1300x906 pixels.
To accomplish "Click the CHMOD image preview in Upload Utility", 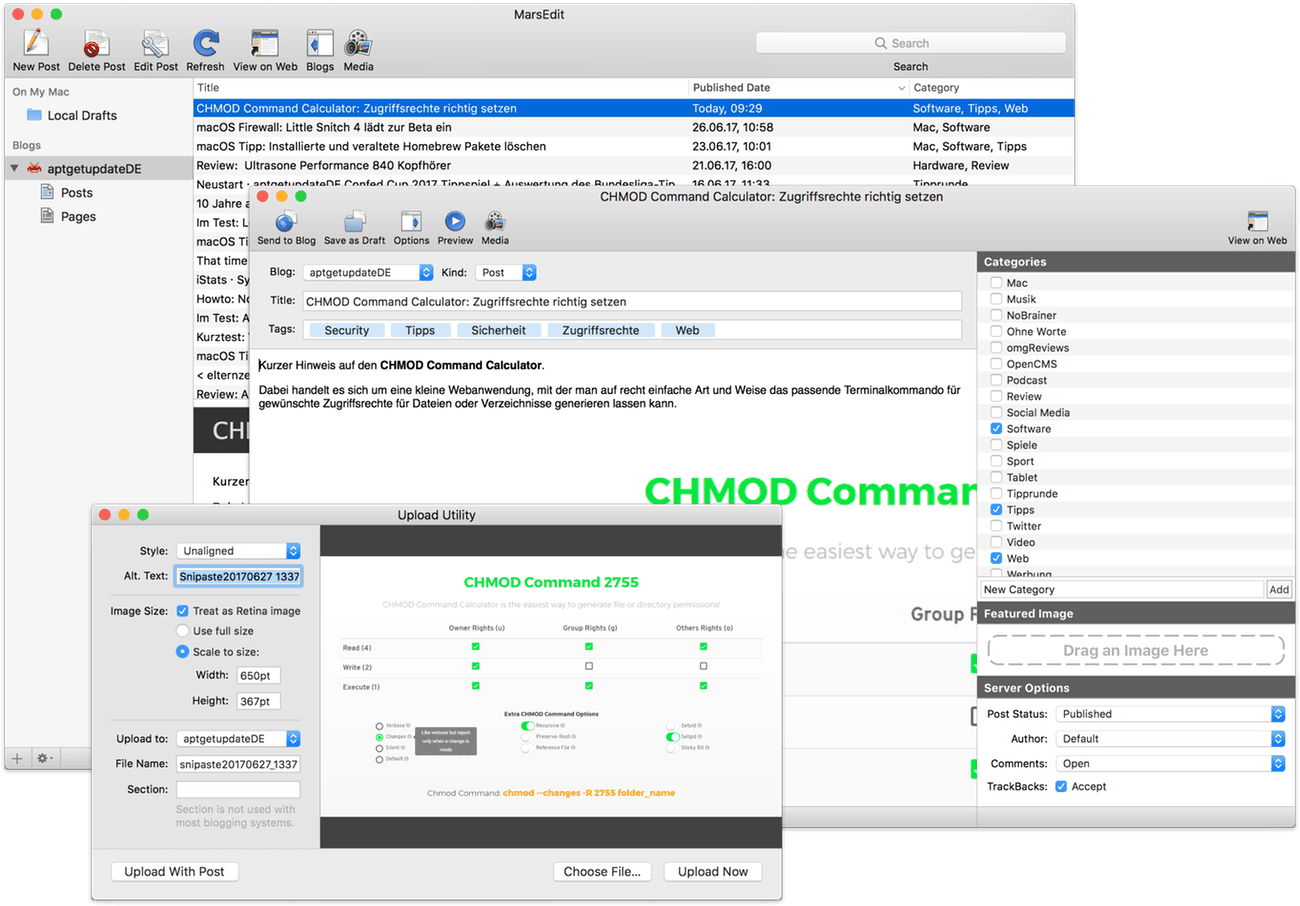I will [x=550, y=687].
